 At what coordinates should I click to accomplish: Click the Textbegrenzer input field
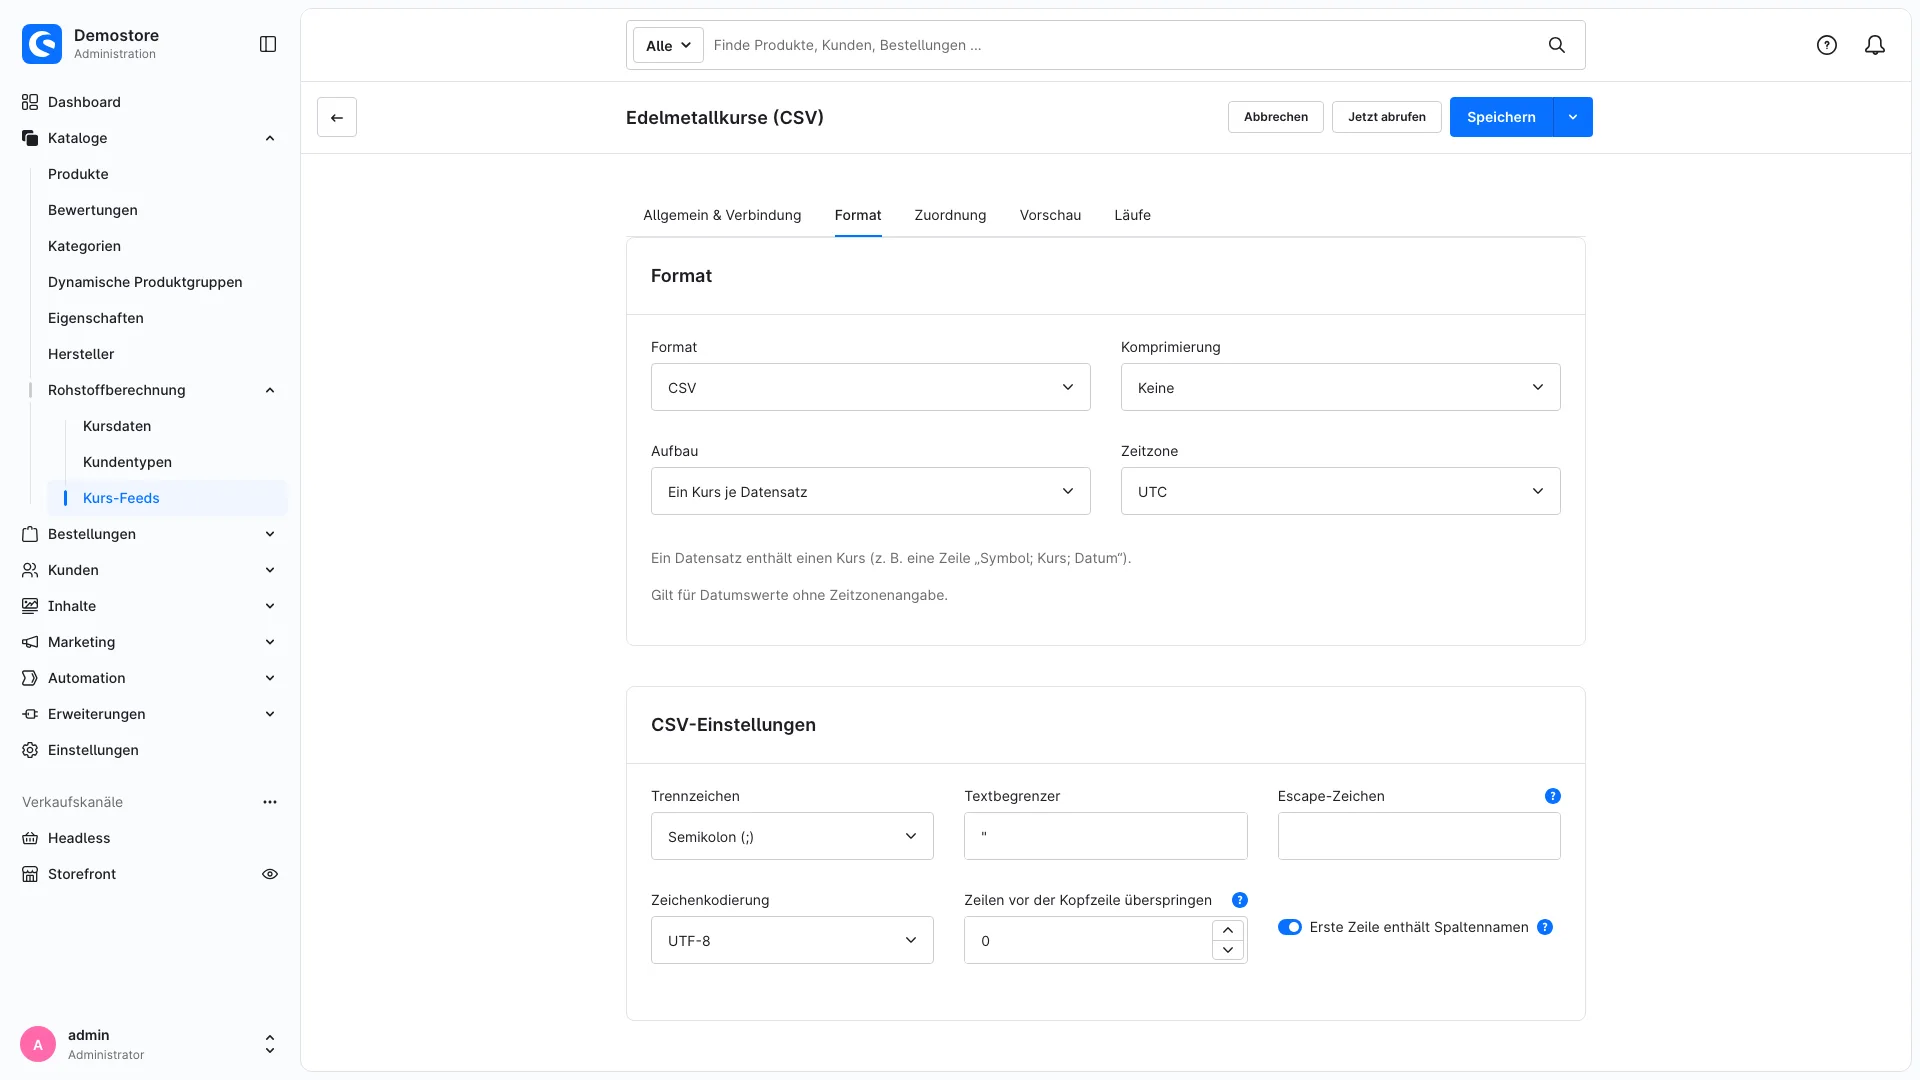click(x=1105, y=836)
